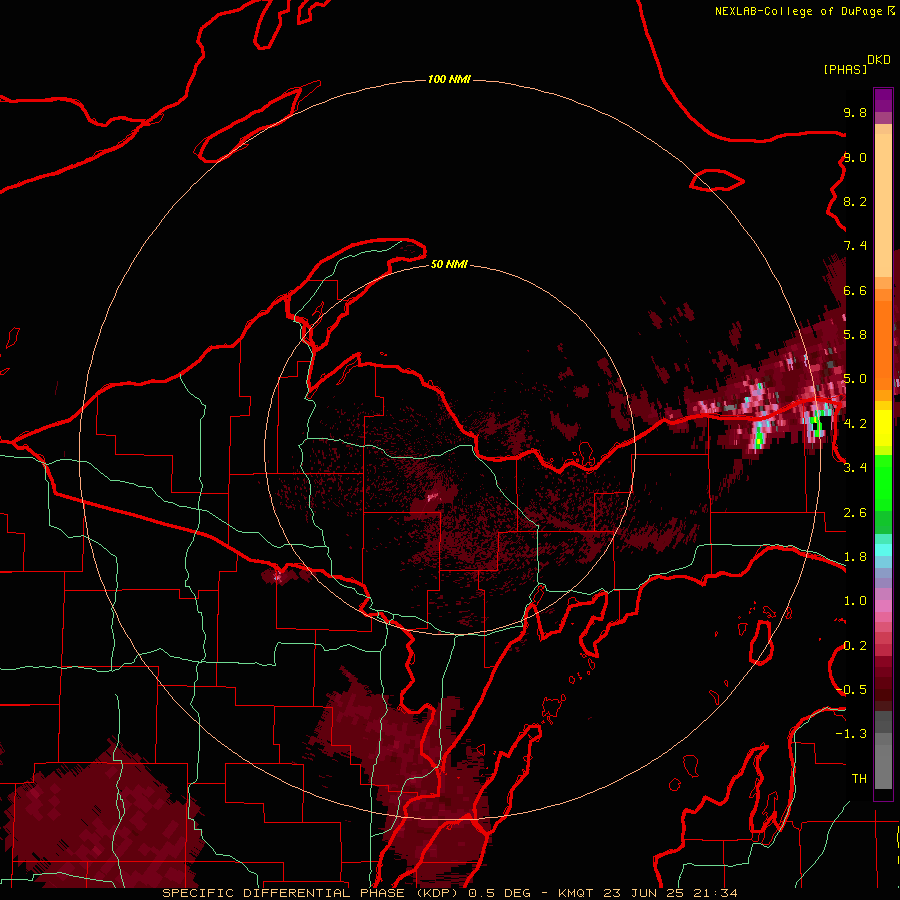Click the yellow segment of the color bar
This screenshot has height=900, width=900.
point(883,428)
